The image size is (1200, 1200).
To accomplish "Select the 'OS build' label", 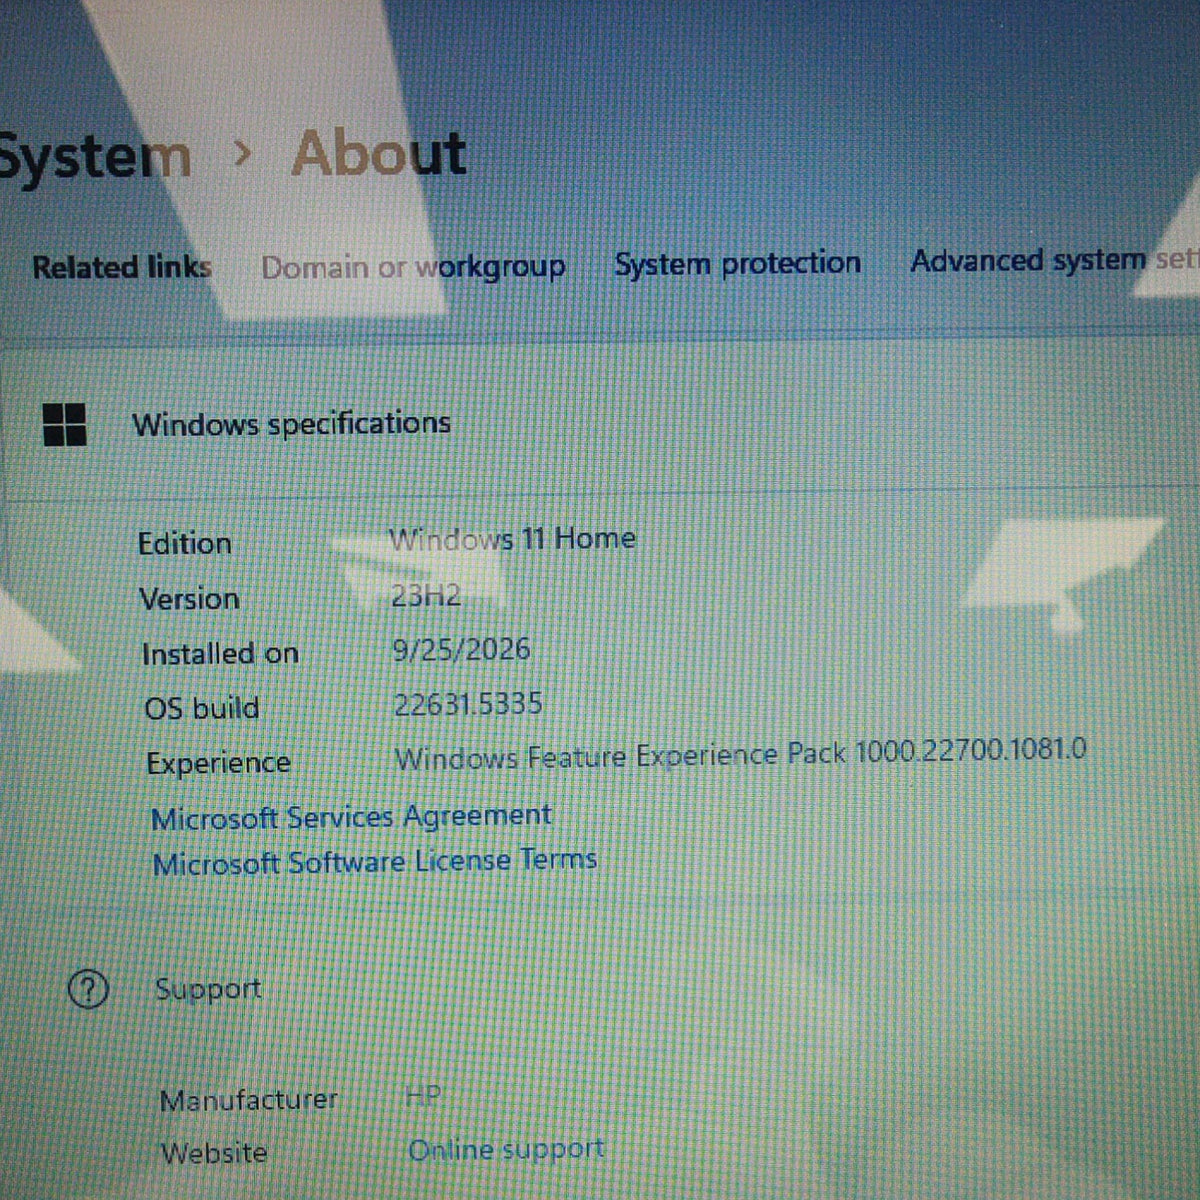I will coord(202,708).
